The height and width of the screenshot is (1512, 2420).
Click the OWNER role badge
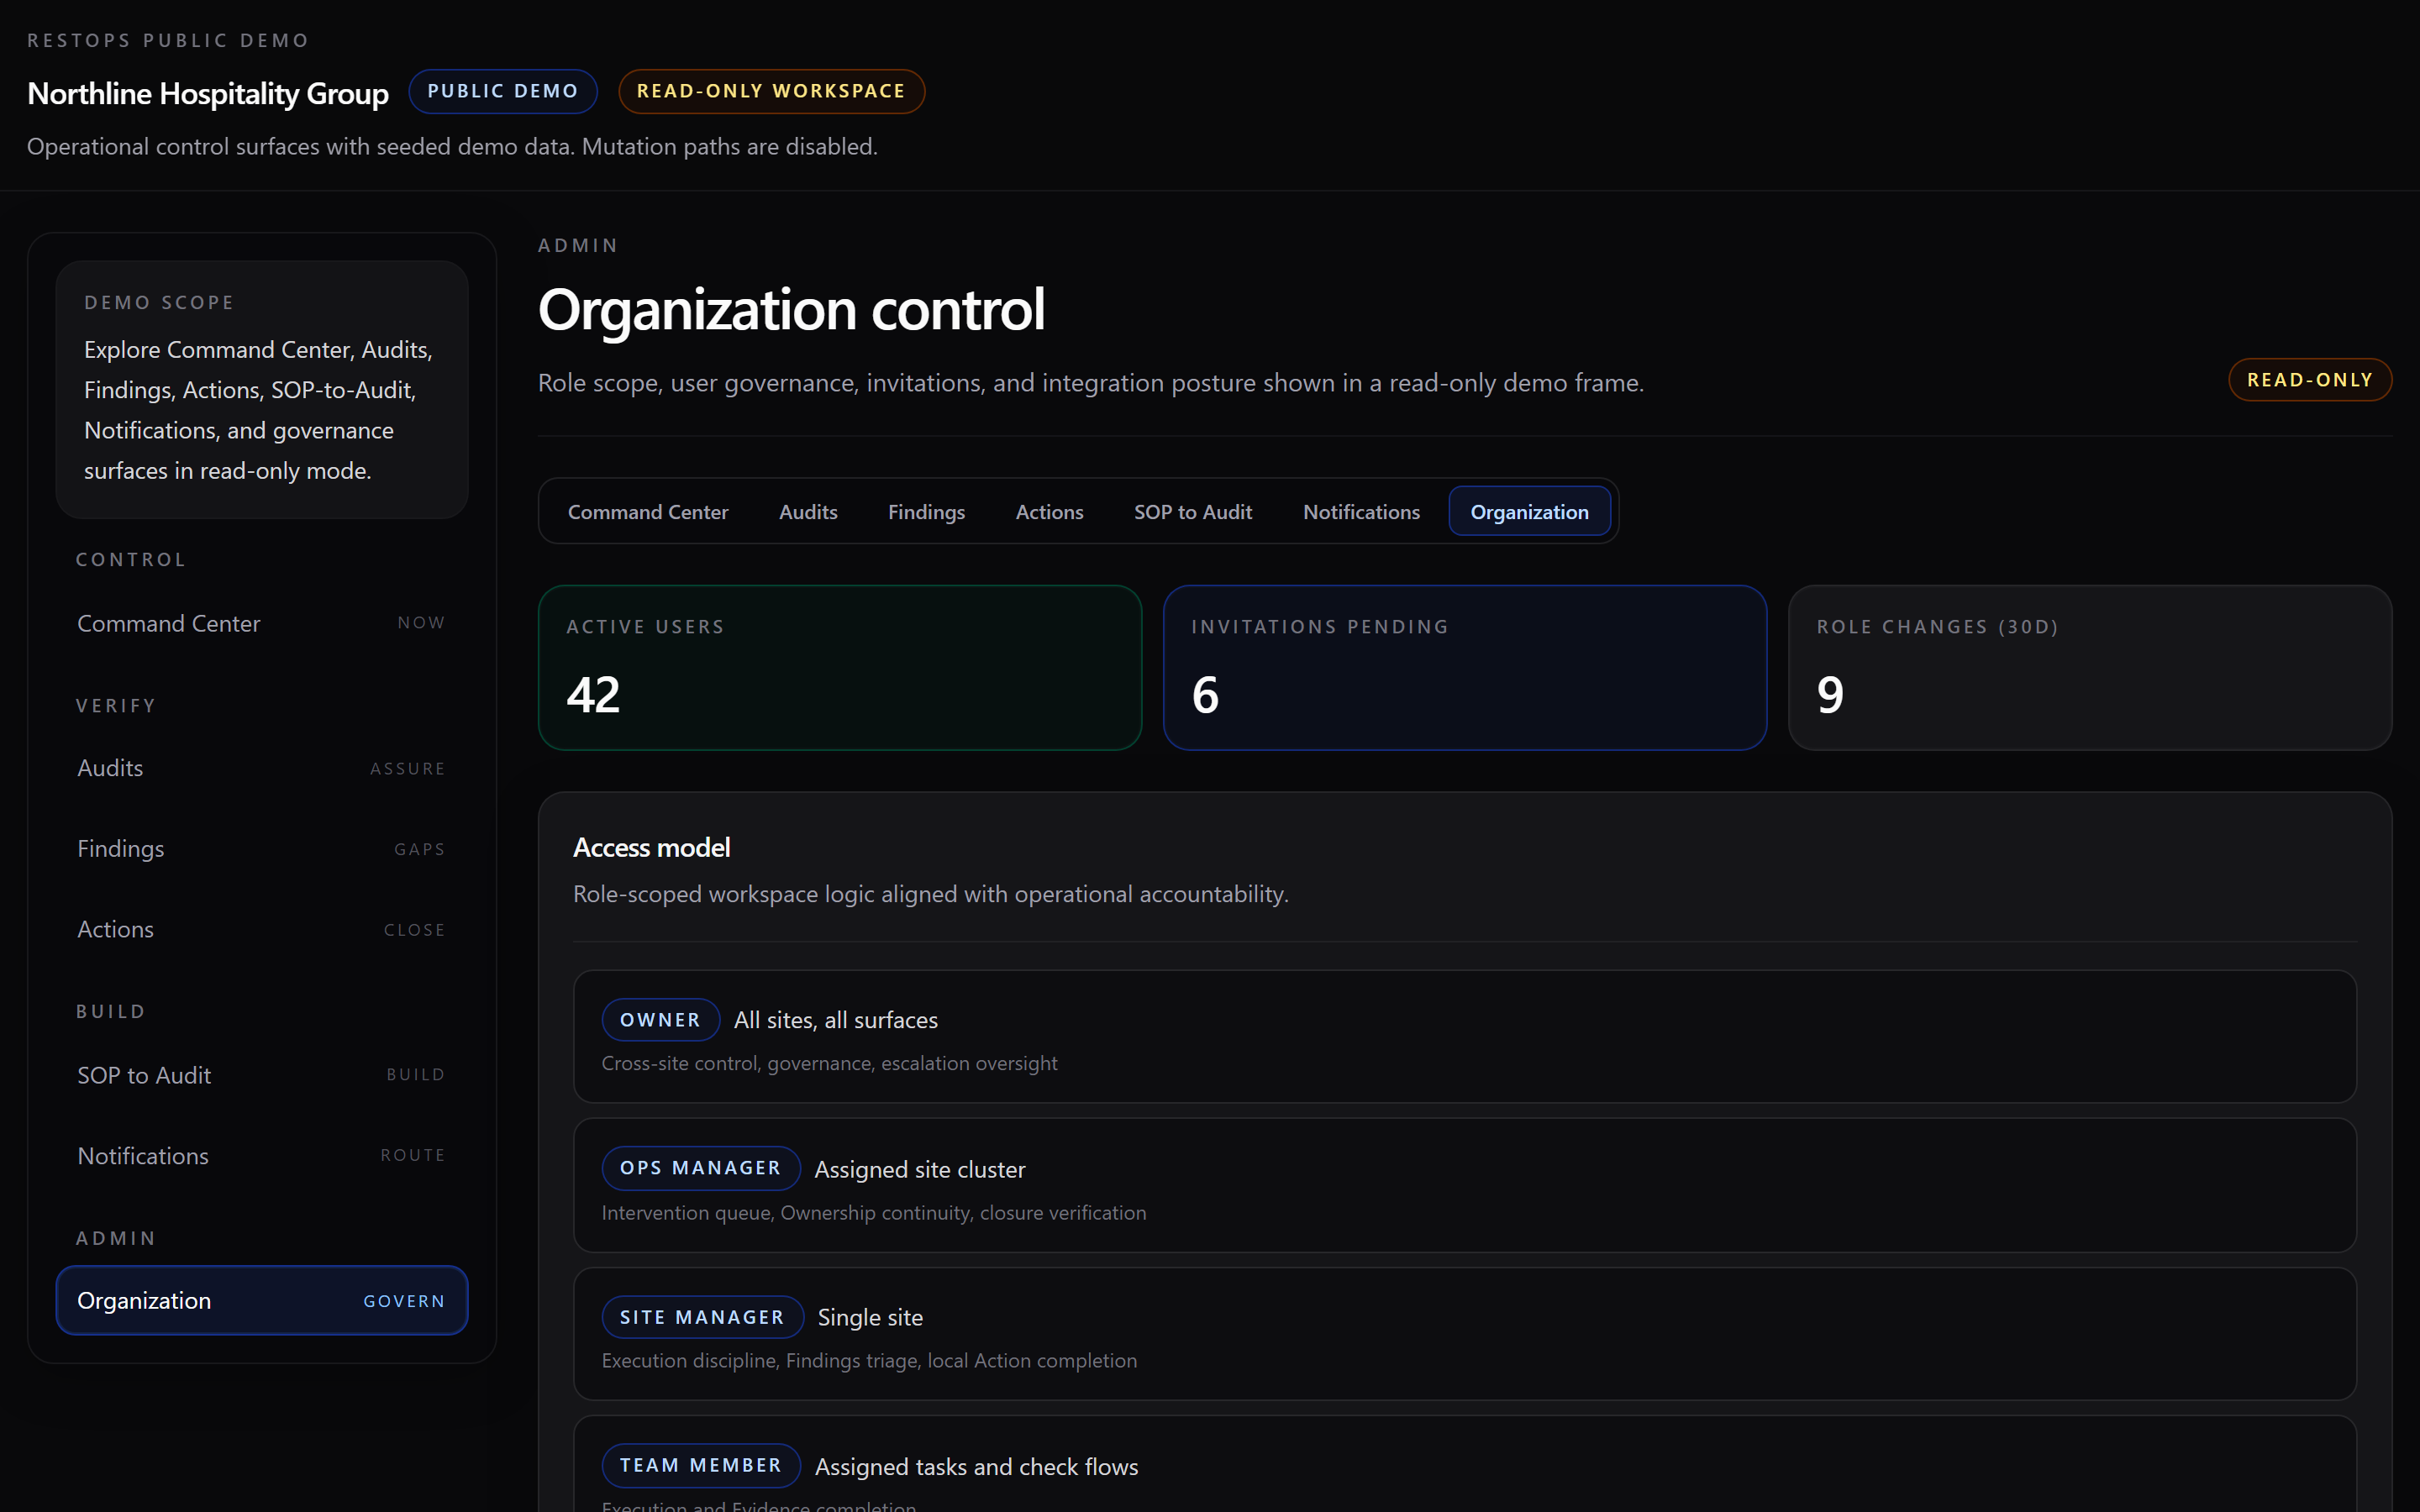tap(660, 1020)
